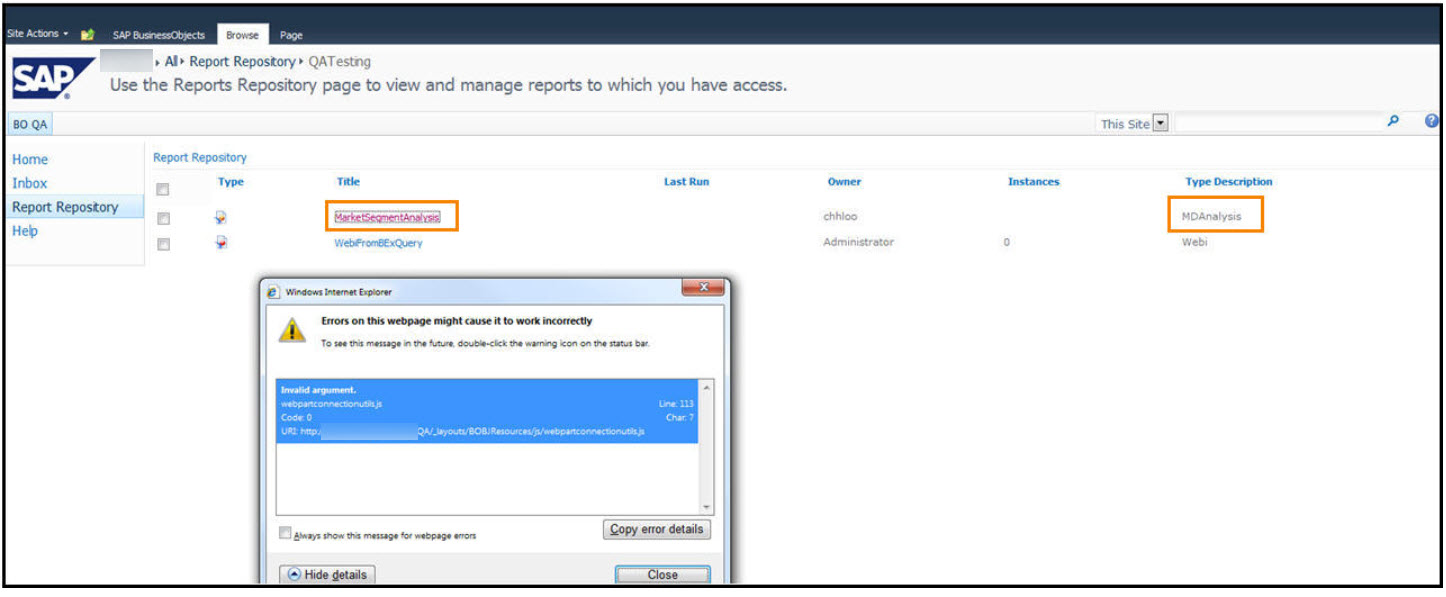Focus the site search input box
Screen dimensions: 1446x597
coord(1277,124)
